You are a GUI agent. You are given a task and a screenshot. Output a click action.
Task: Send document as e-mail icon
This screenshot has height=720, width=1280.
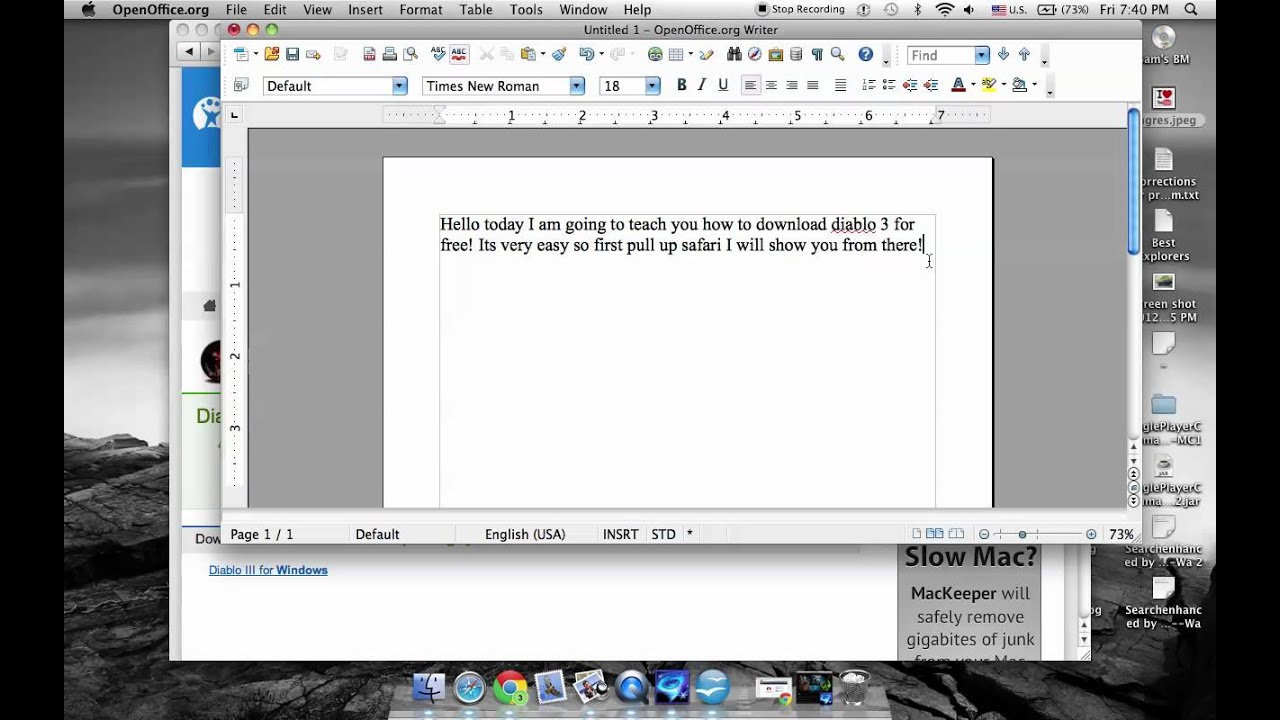(x=313, y=54)
